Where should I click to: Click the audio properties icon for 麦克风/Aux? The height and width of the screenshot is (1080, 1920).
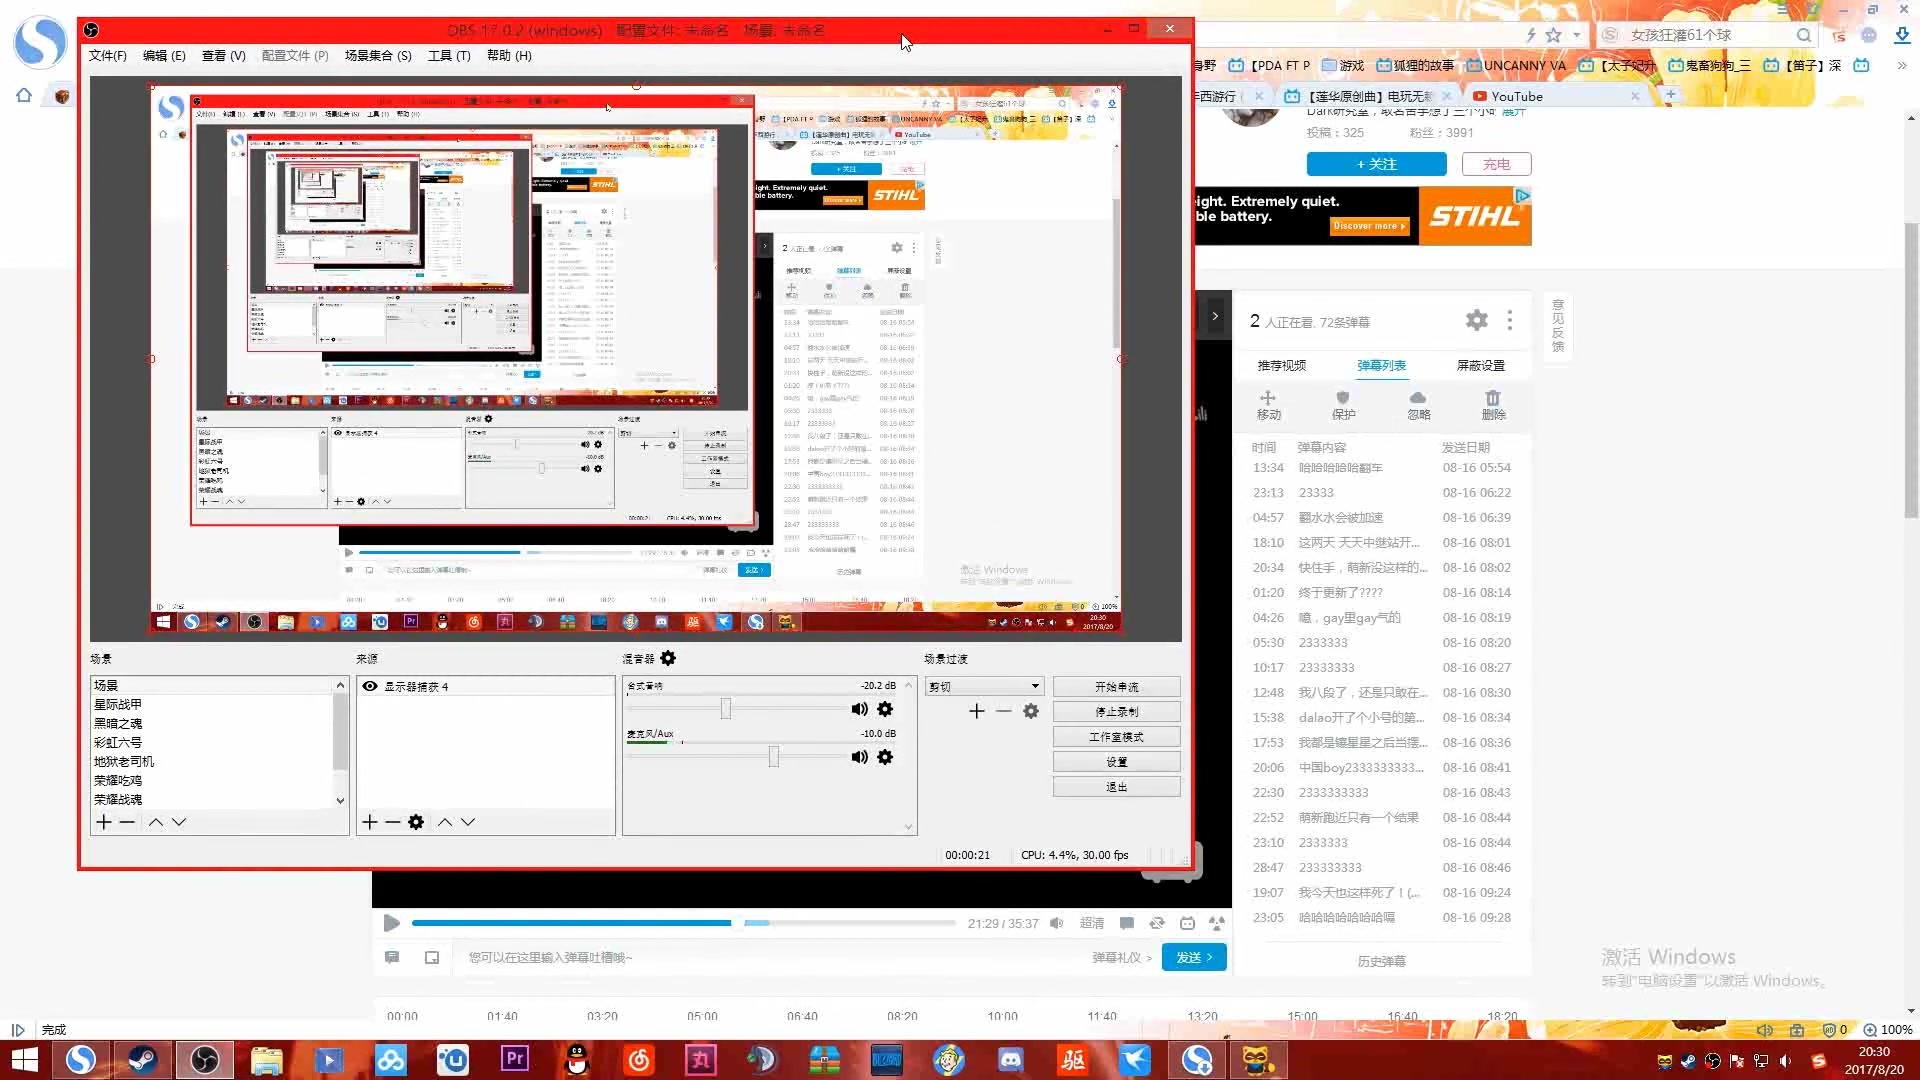point(885,757)
